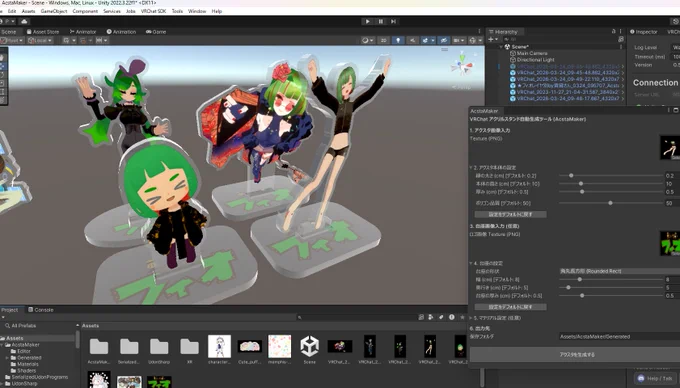Select VRChat_2023-11-27 object in Hierarchy

pos(567,92)
